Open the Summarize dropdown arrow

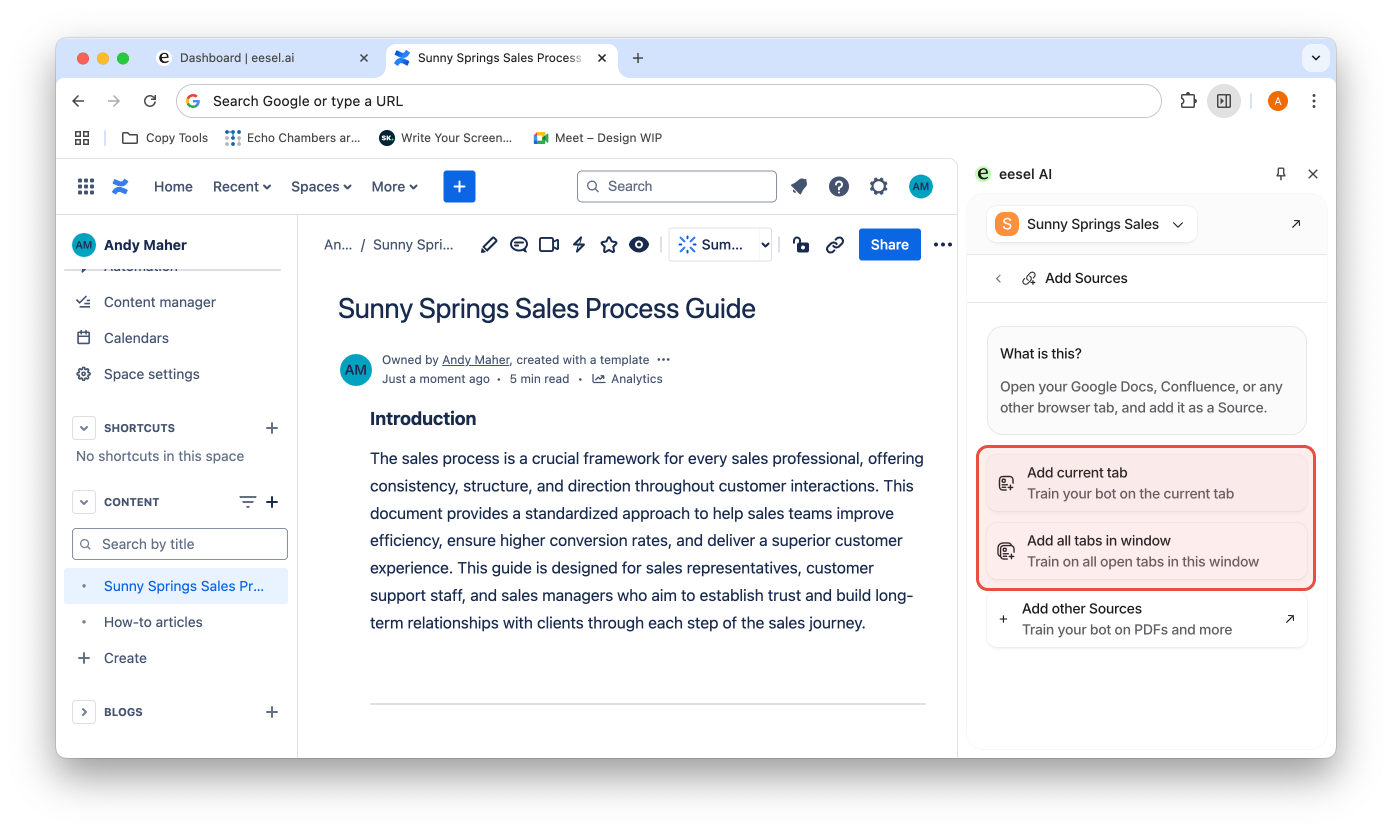point(764,244)
